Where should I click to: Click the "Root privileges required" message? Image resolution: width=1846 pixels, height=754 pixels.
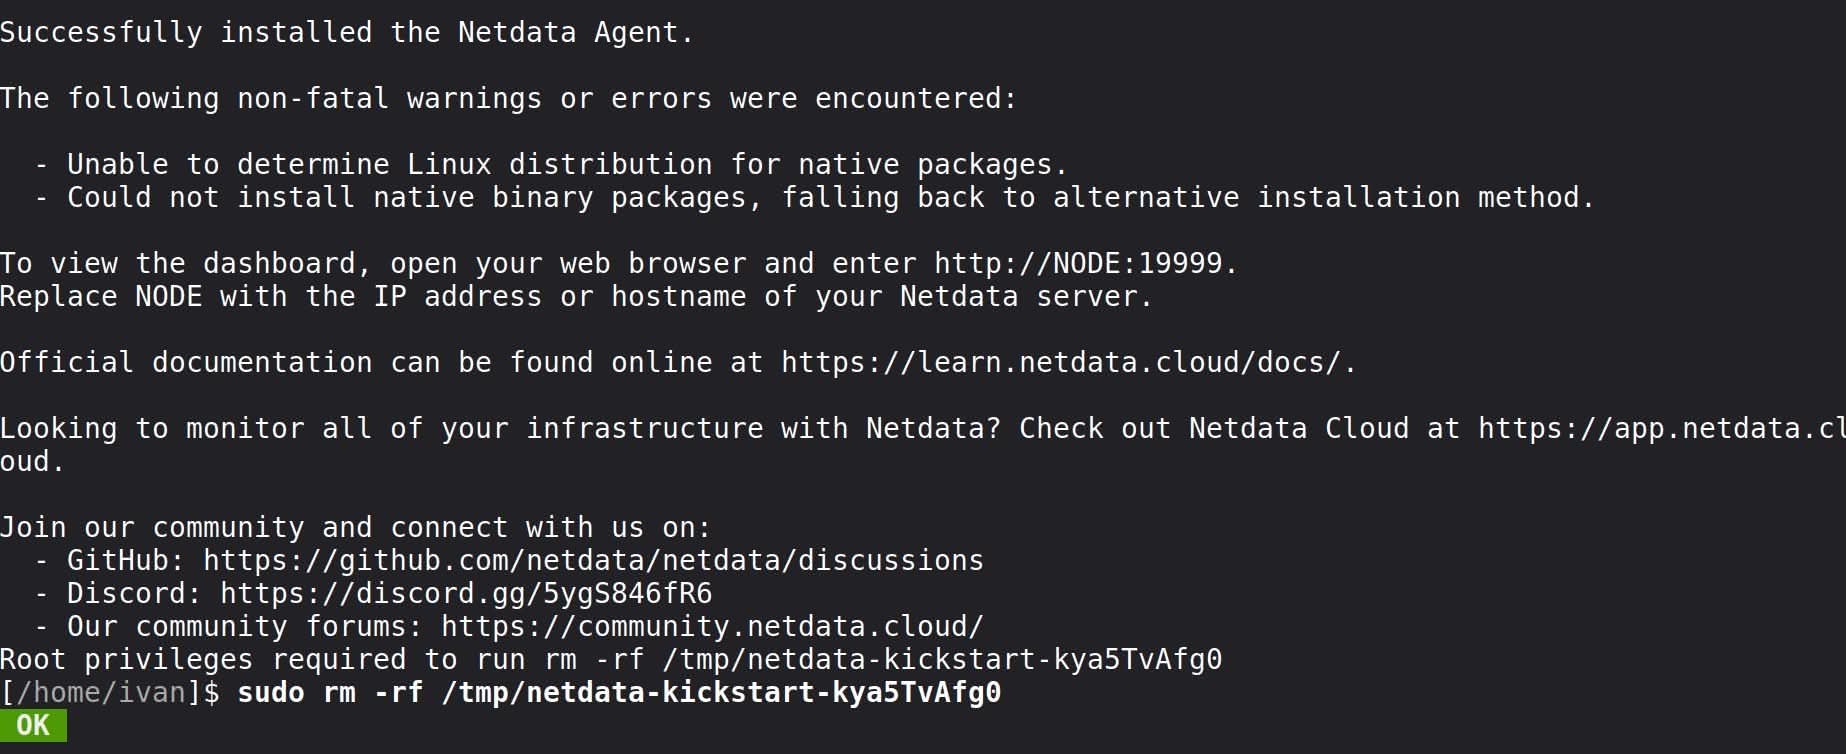point(610,659)
